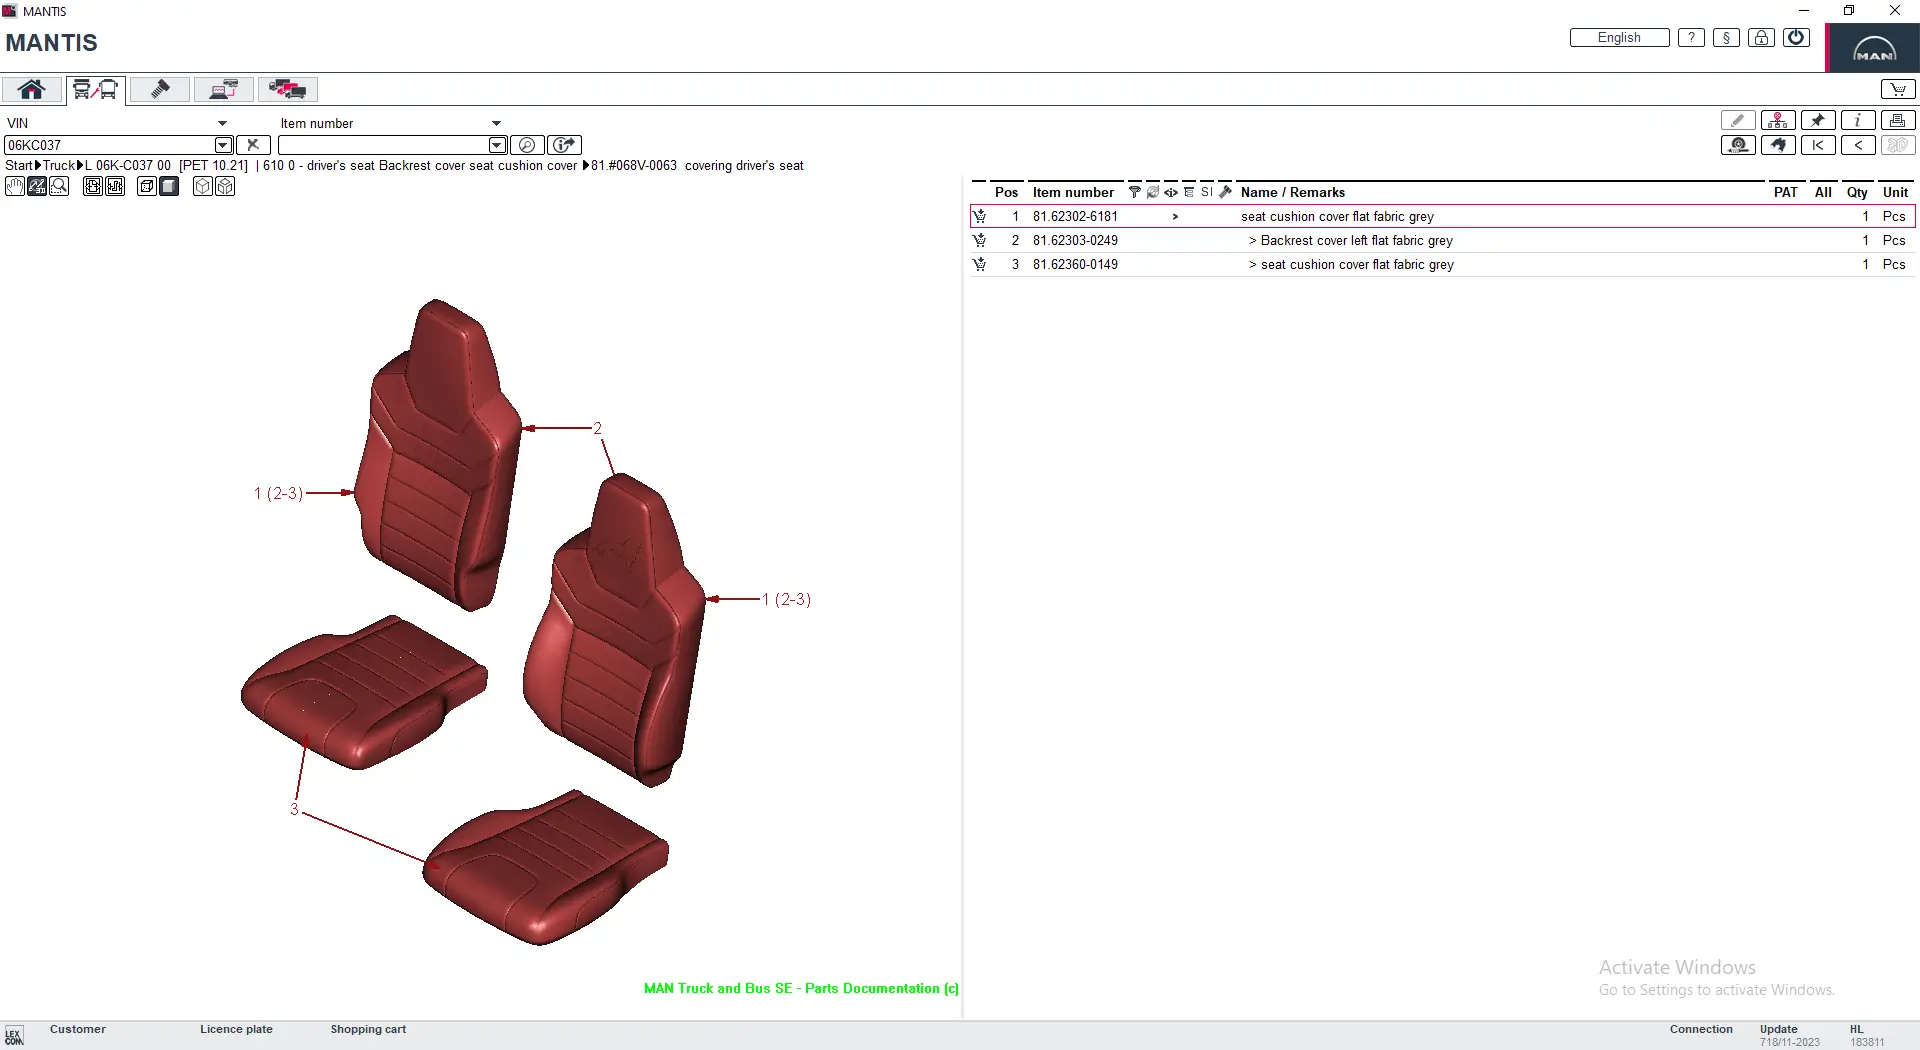The image size is (1920, 1050).
Task: Select the zoom magnifier tool
Action: tap(59, 186)
